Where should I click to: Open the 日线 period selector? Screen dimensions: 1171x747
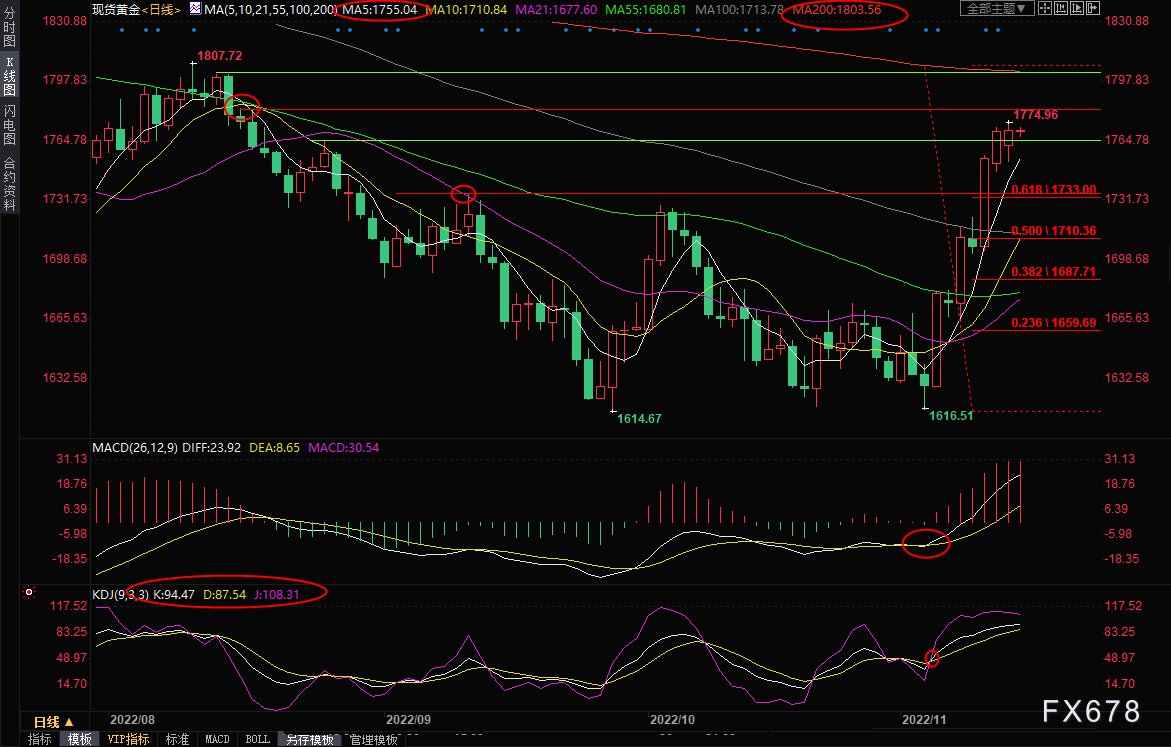click(53, 721)
